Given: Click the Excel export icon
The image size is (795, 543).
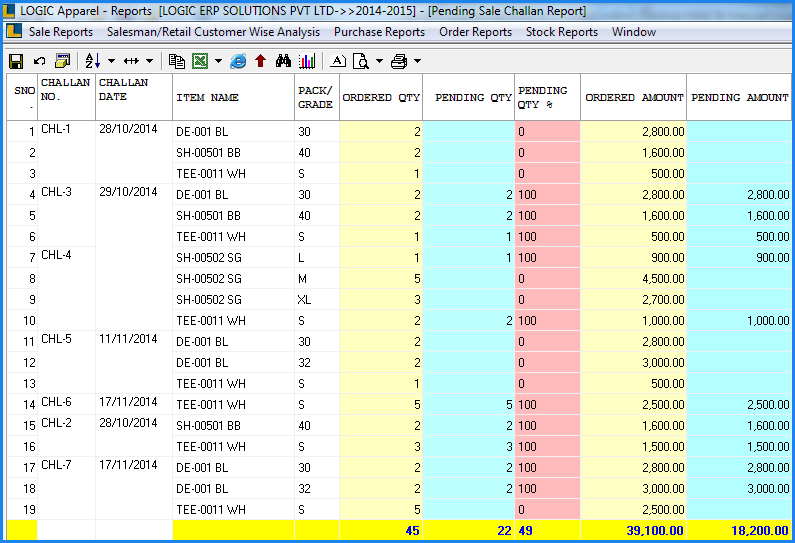Looking at the screenshot, I should [200, 61].
